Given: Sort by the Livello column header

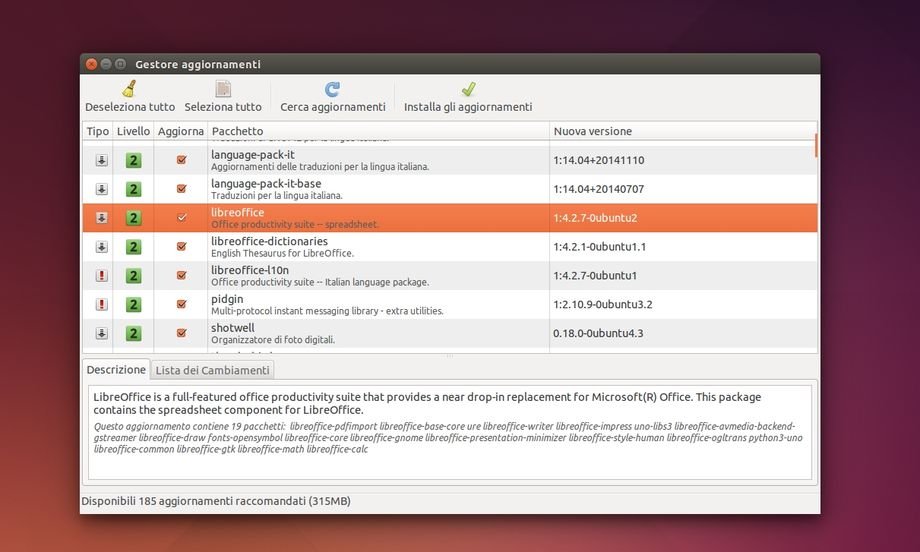Looking at the screenshot, I should pyautogui.click(x=133, y=131).
